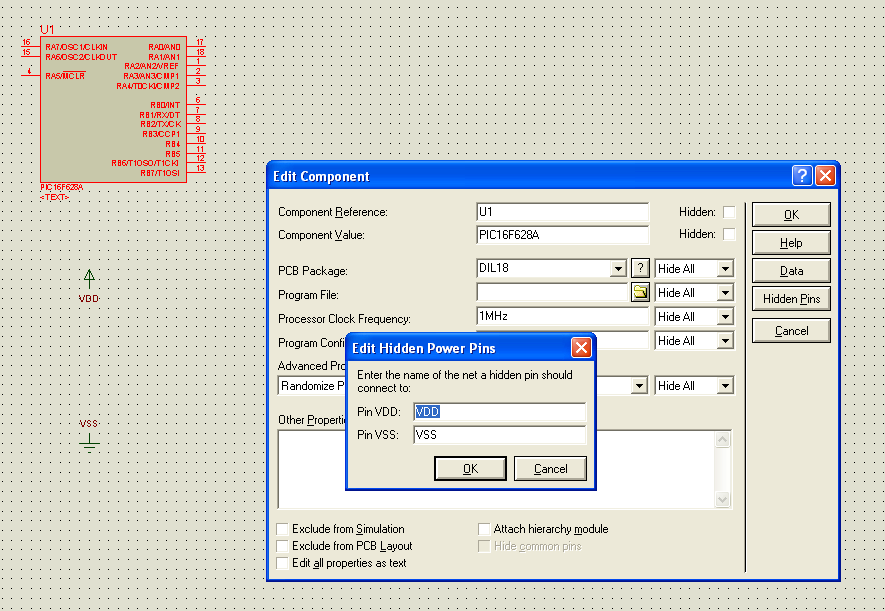The width and height of the screenshot is (885, 611).
Task: Click pin label RA6/OSC2/CLKOUT on the chip
Action: tap(81, 57)
